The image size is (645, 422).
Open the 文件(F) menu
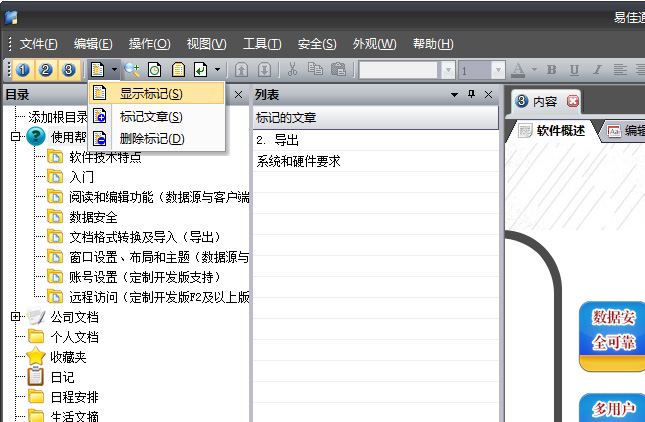point(38,44)
